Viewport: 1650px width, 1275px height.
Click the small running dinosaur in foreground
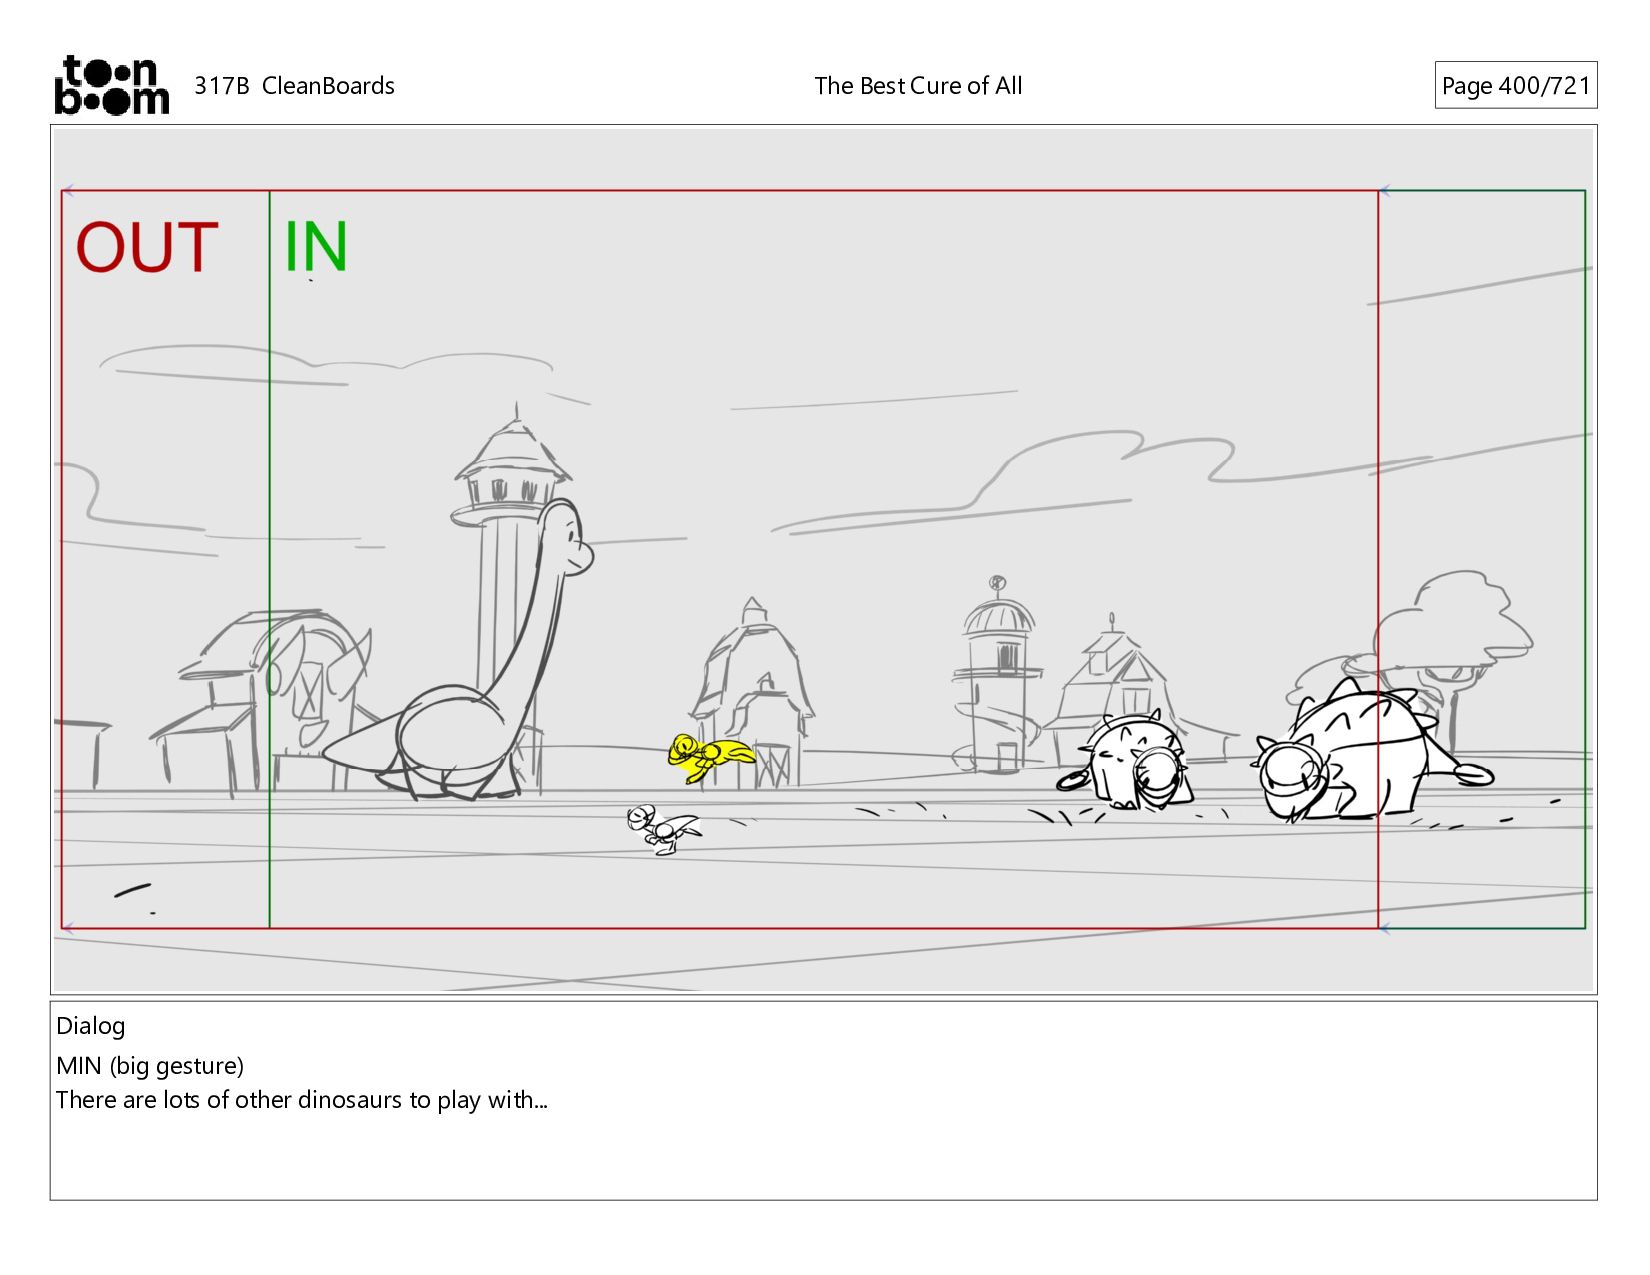click(x=663, y=830)
